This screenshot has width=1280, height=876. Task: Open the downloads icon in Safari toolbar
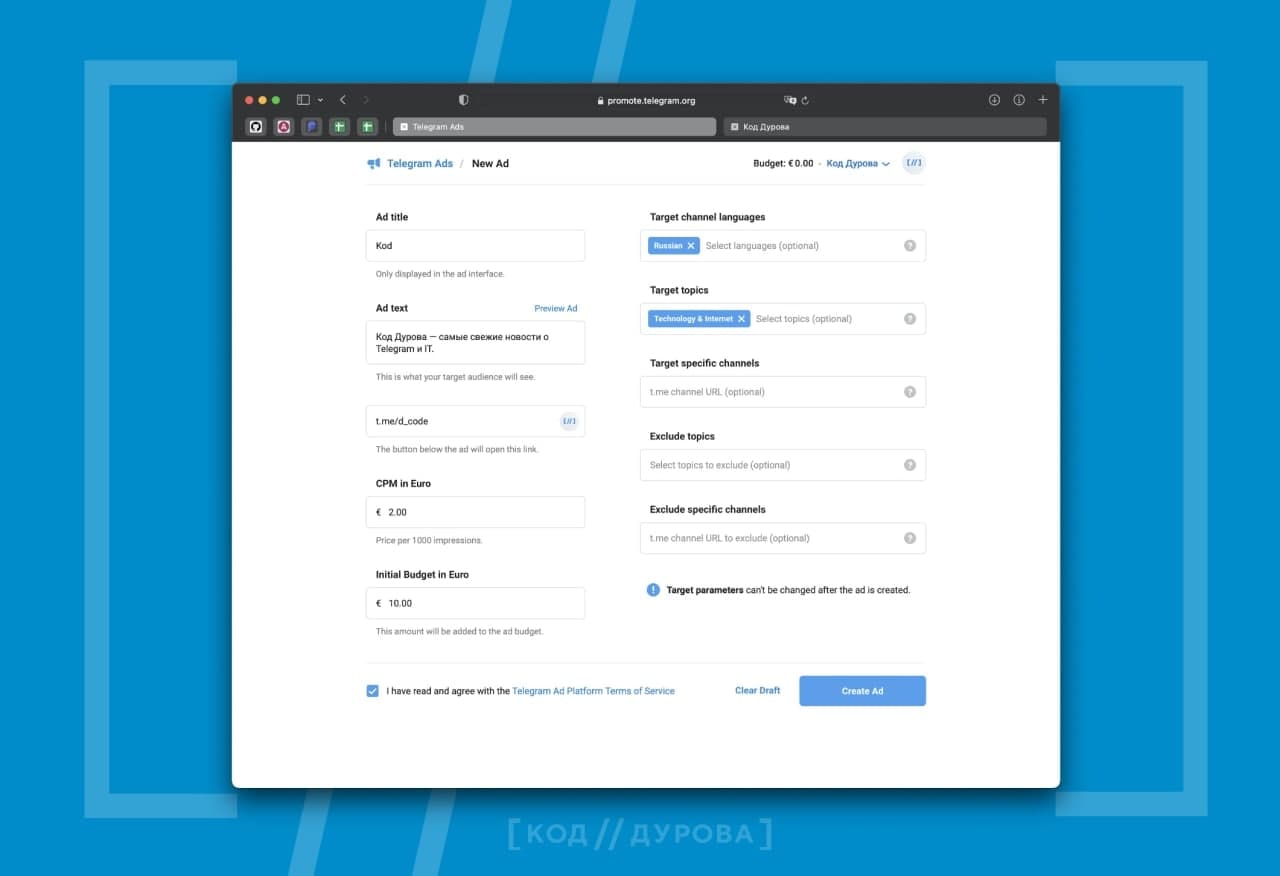point(994,100)
